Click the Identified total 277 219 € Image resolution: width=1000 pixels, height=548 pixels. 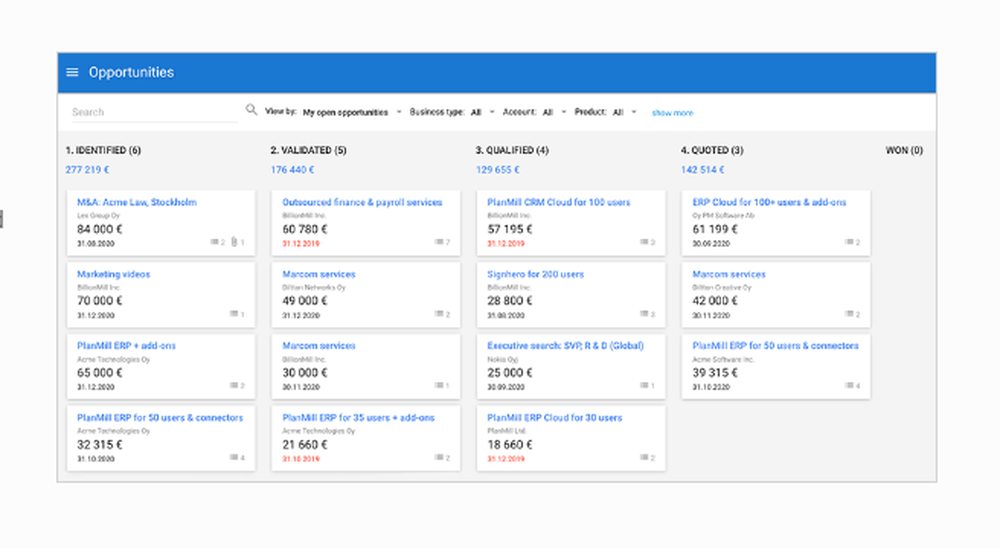pyautogui.click(x=88, y=170)
